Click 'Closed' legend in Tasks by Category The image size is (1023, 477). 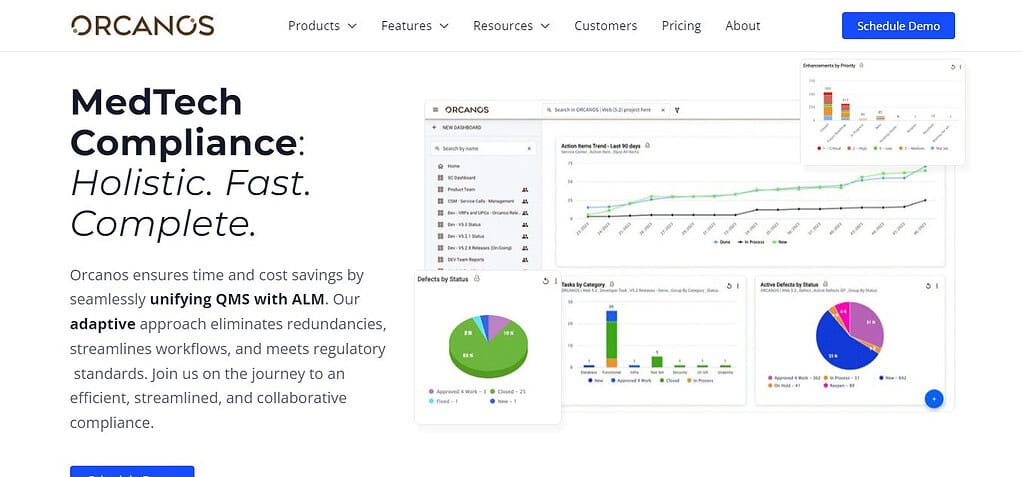pos(669,380)
